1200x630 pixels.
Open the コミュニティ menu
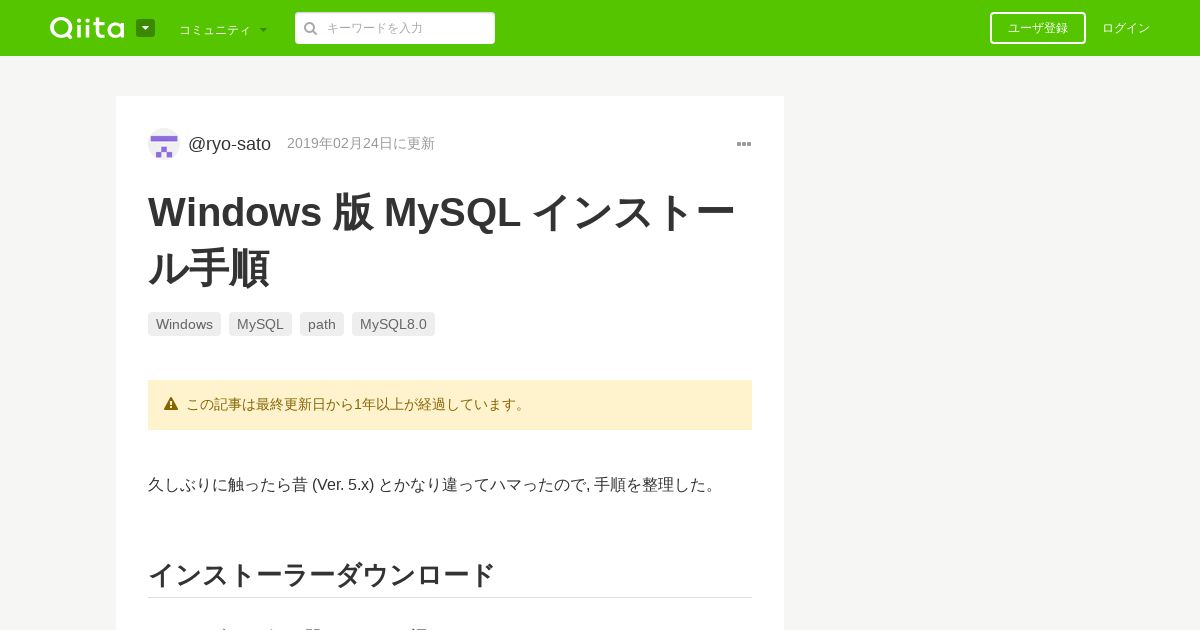223,29
